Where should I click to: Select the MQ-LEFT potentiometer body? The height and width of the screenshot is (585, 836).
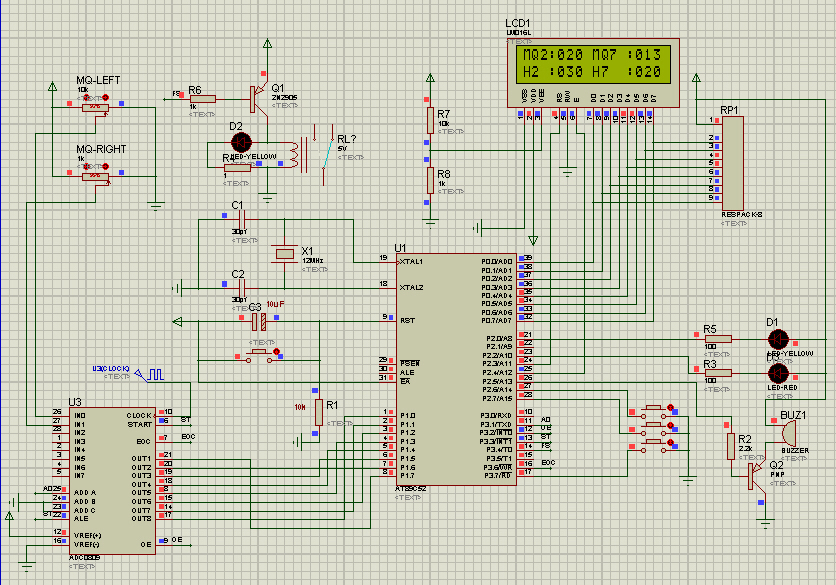95,108
